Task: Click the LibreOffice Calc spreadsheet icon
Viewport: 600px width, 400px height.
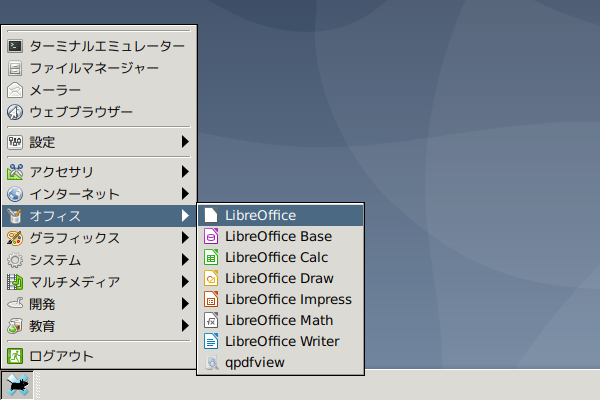Action: pos(211,257)
